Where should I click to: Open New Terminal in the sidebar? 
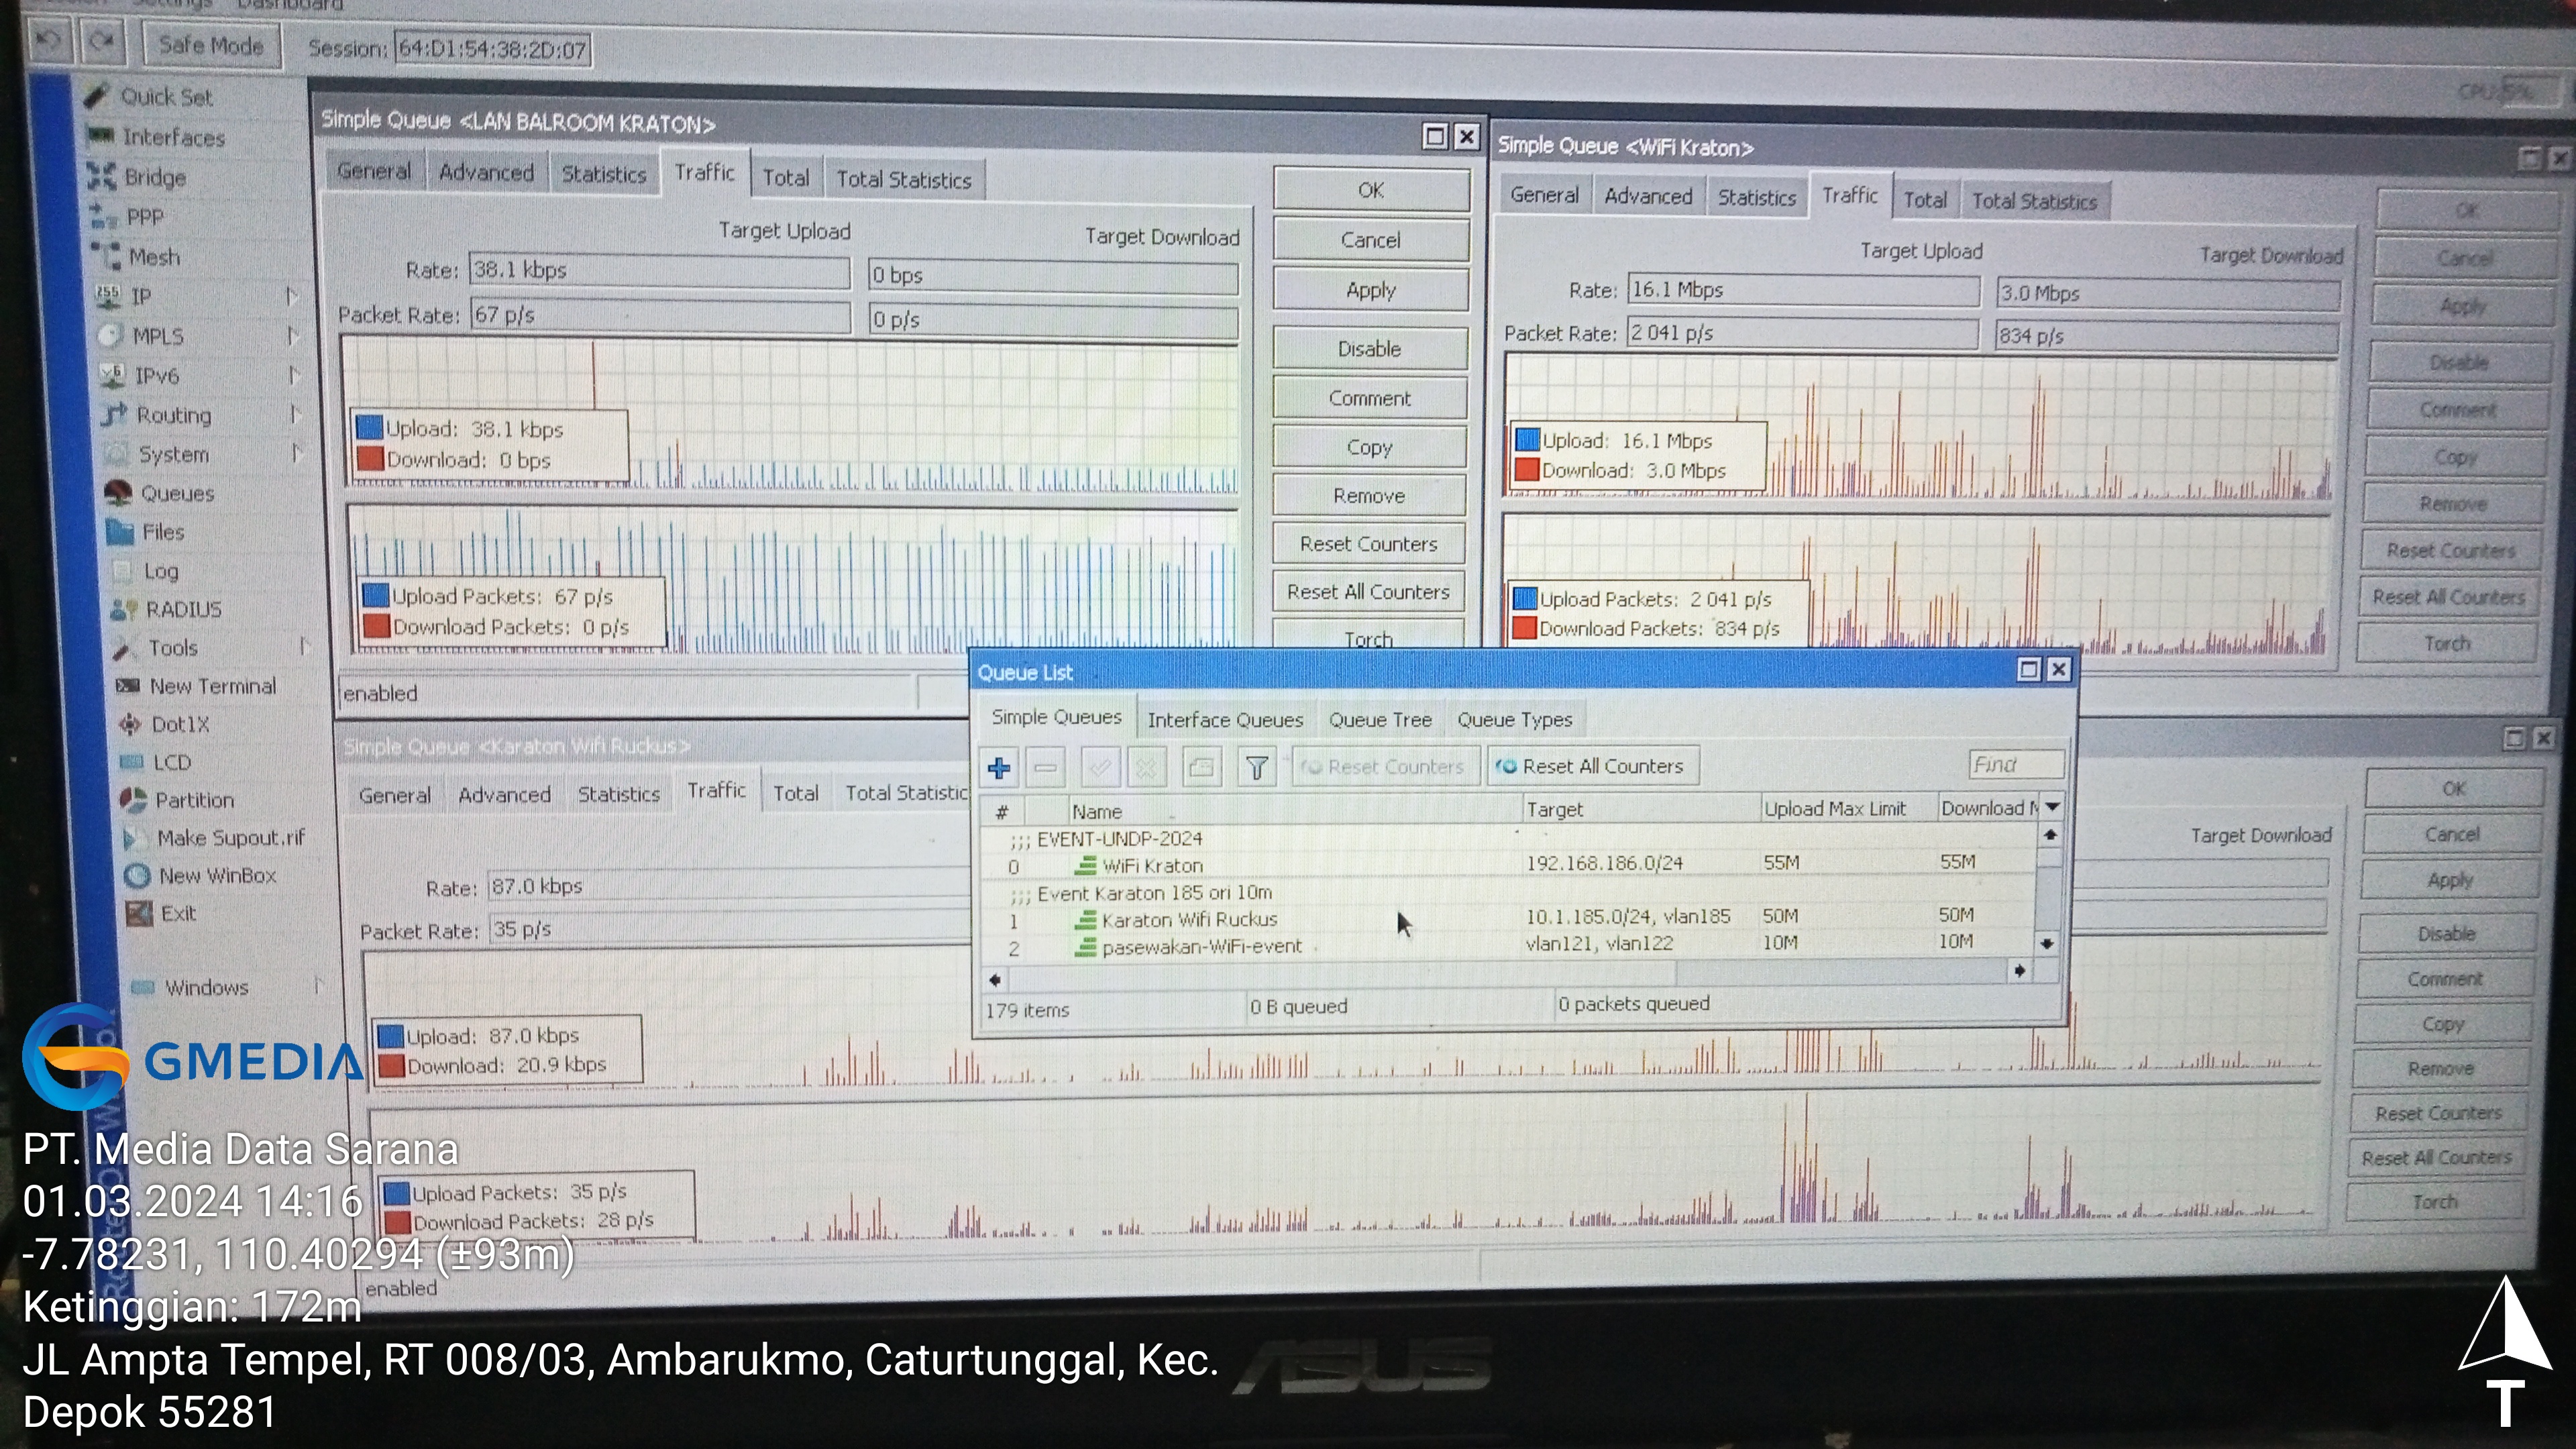click(212, 686)
